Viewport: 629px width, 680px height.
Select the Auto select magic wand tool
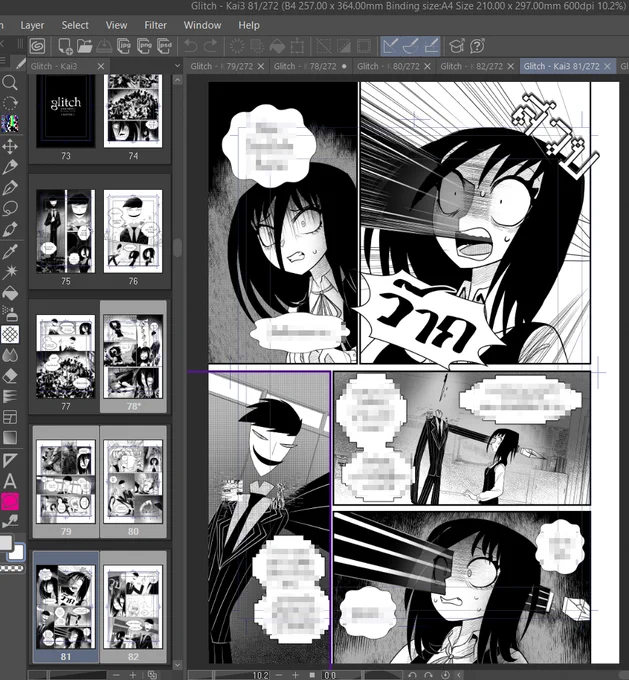click(10, 271)
